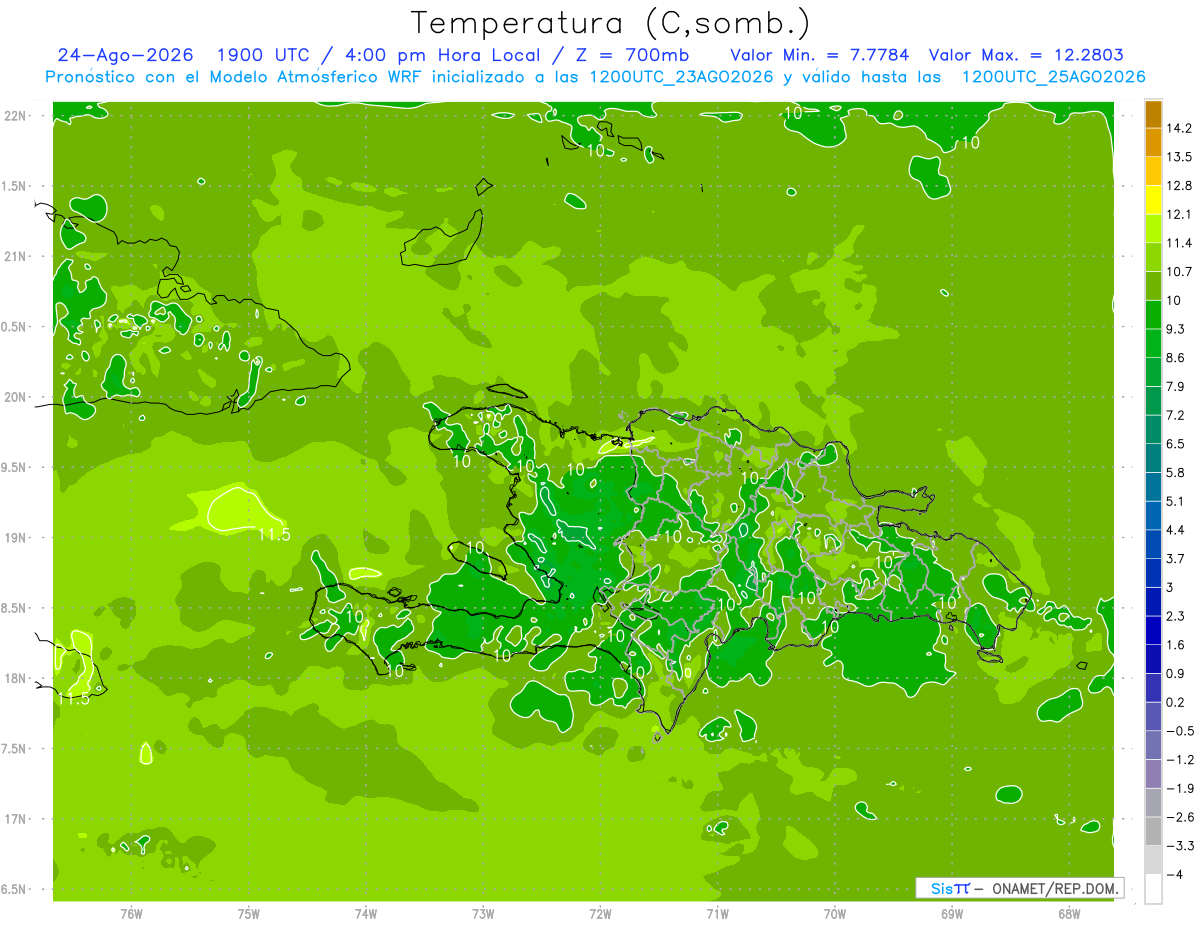Click the blue legend swatch between 3 and 2.3
This screenshot has width=1200, height=927.
point(1153,602)
